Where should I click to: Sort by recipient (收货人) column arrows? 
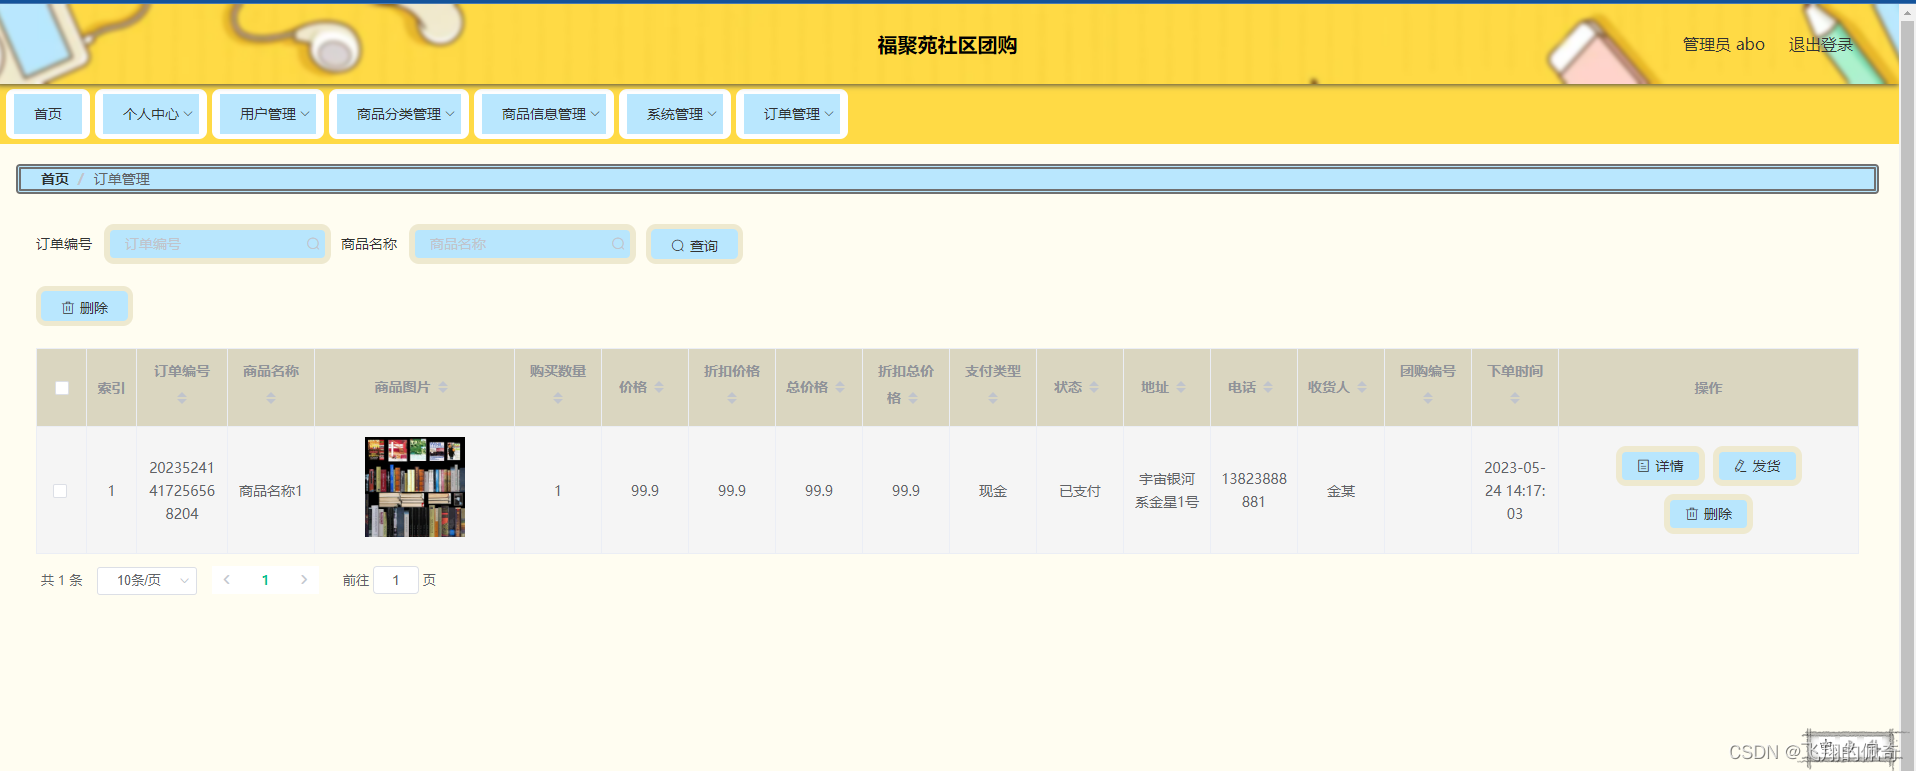tap(1362, 387)
